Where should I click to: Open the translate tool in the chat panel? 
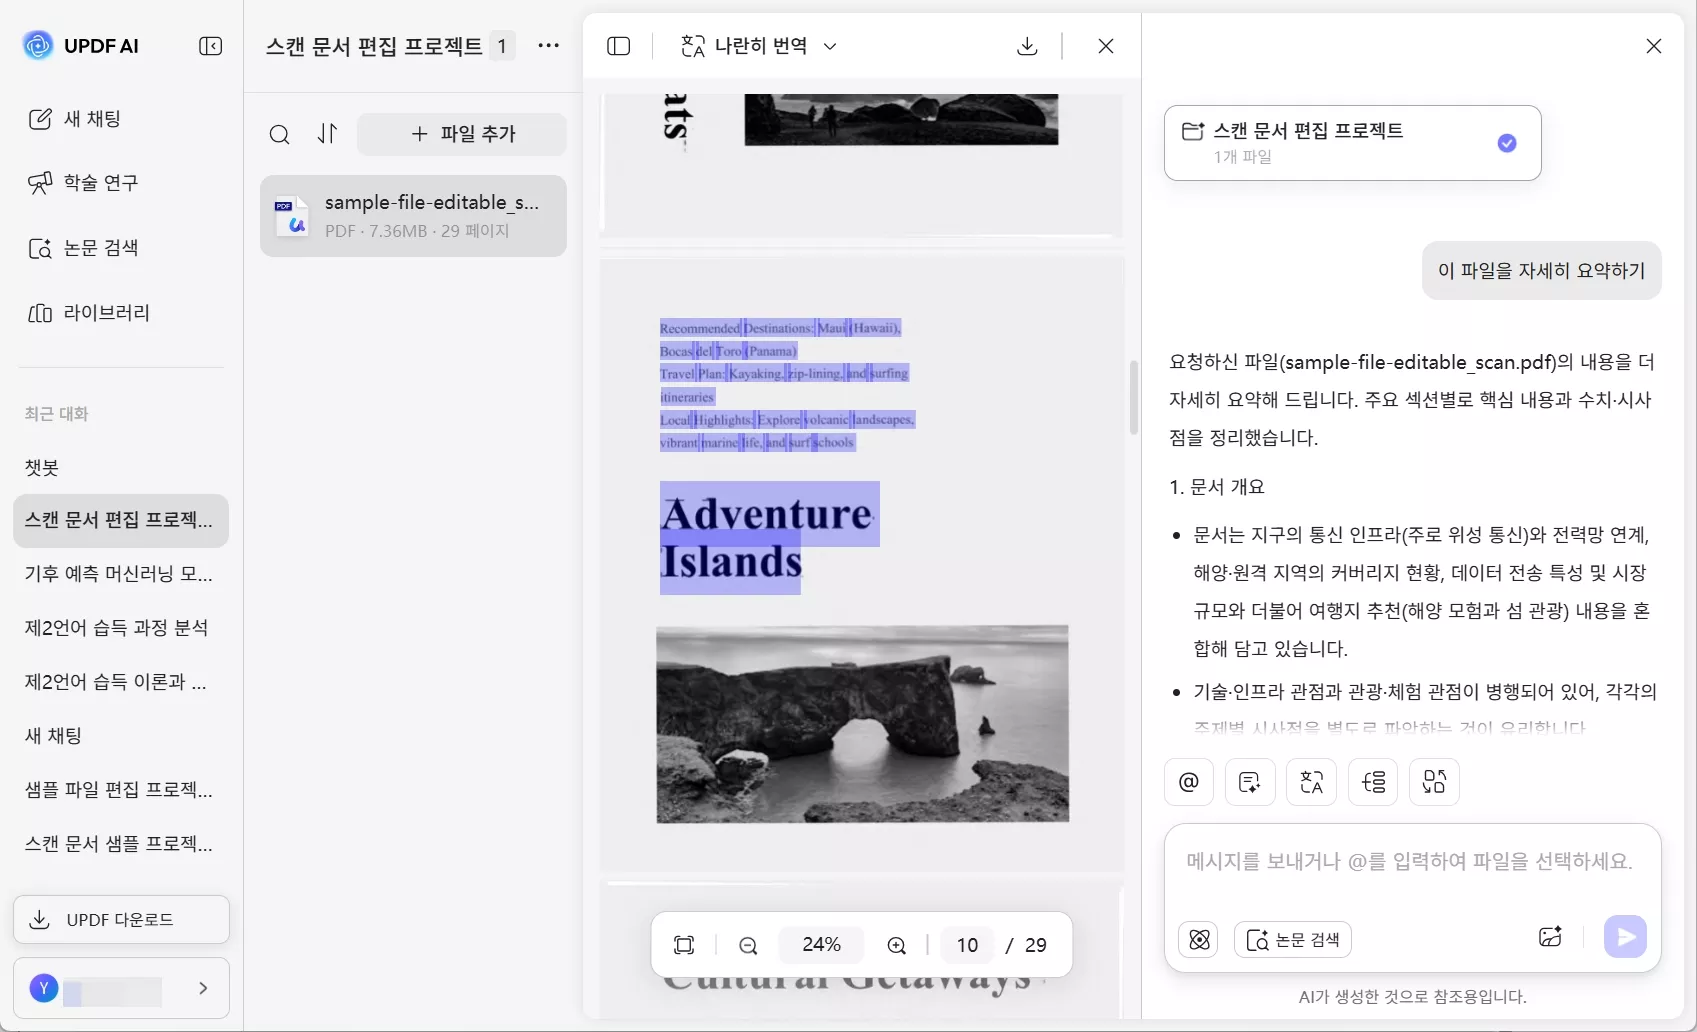click(1311, 782)
